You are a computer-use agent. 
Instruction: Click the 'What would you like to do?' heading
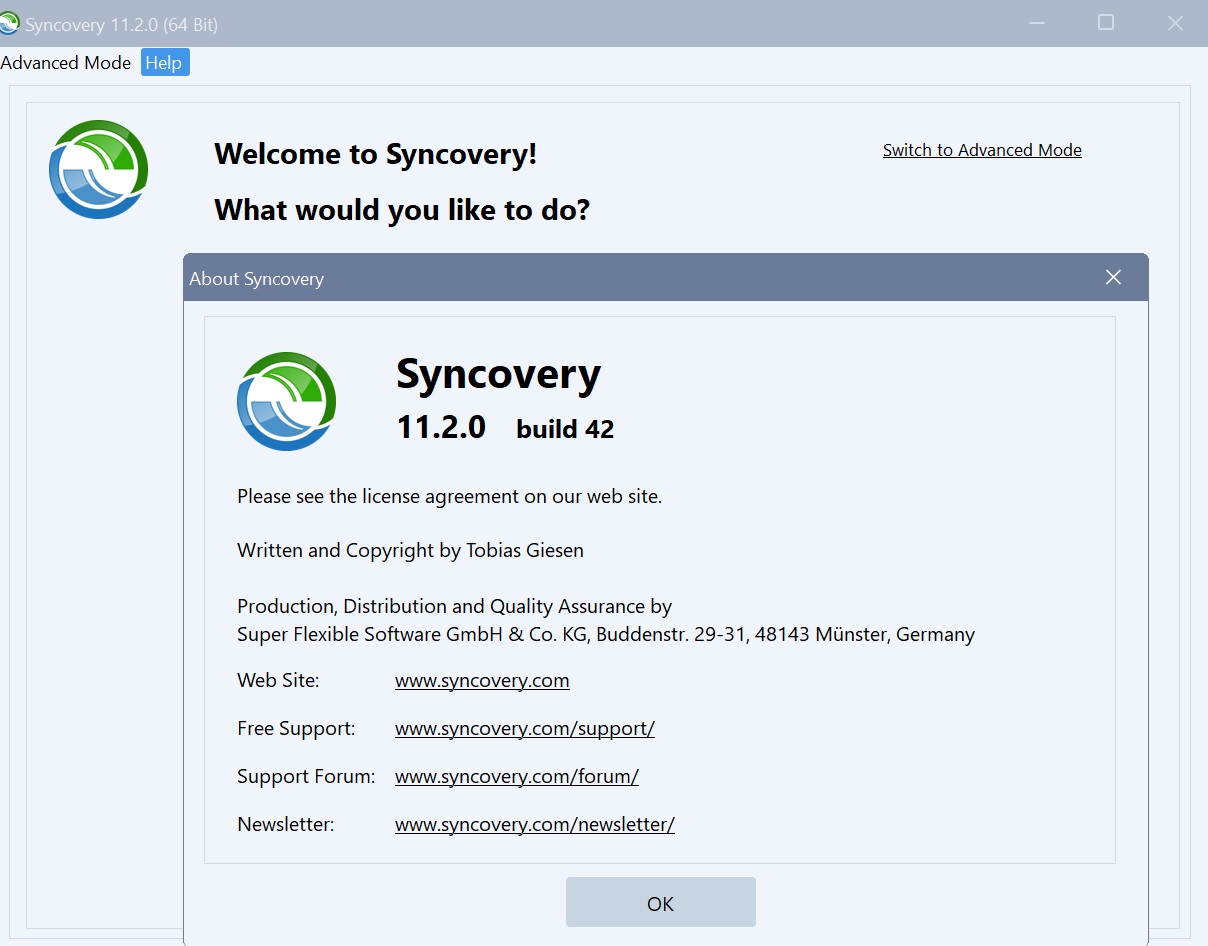402,210
